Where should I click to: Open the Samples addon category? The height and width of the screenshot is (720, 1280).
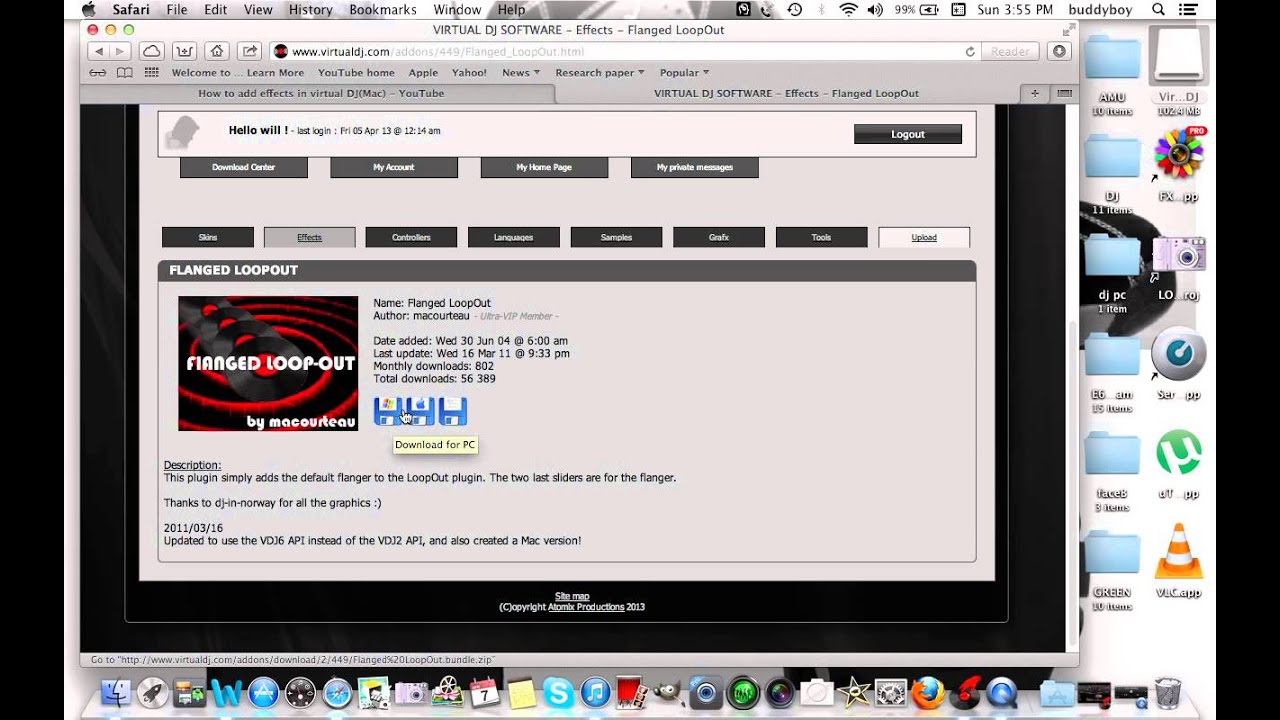tap(616, 237)
